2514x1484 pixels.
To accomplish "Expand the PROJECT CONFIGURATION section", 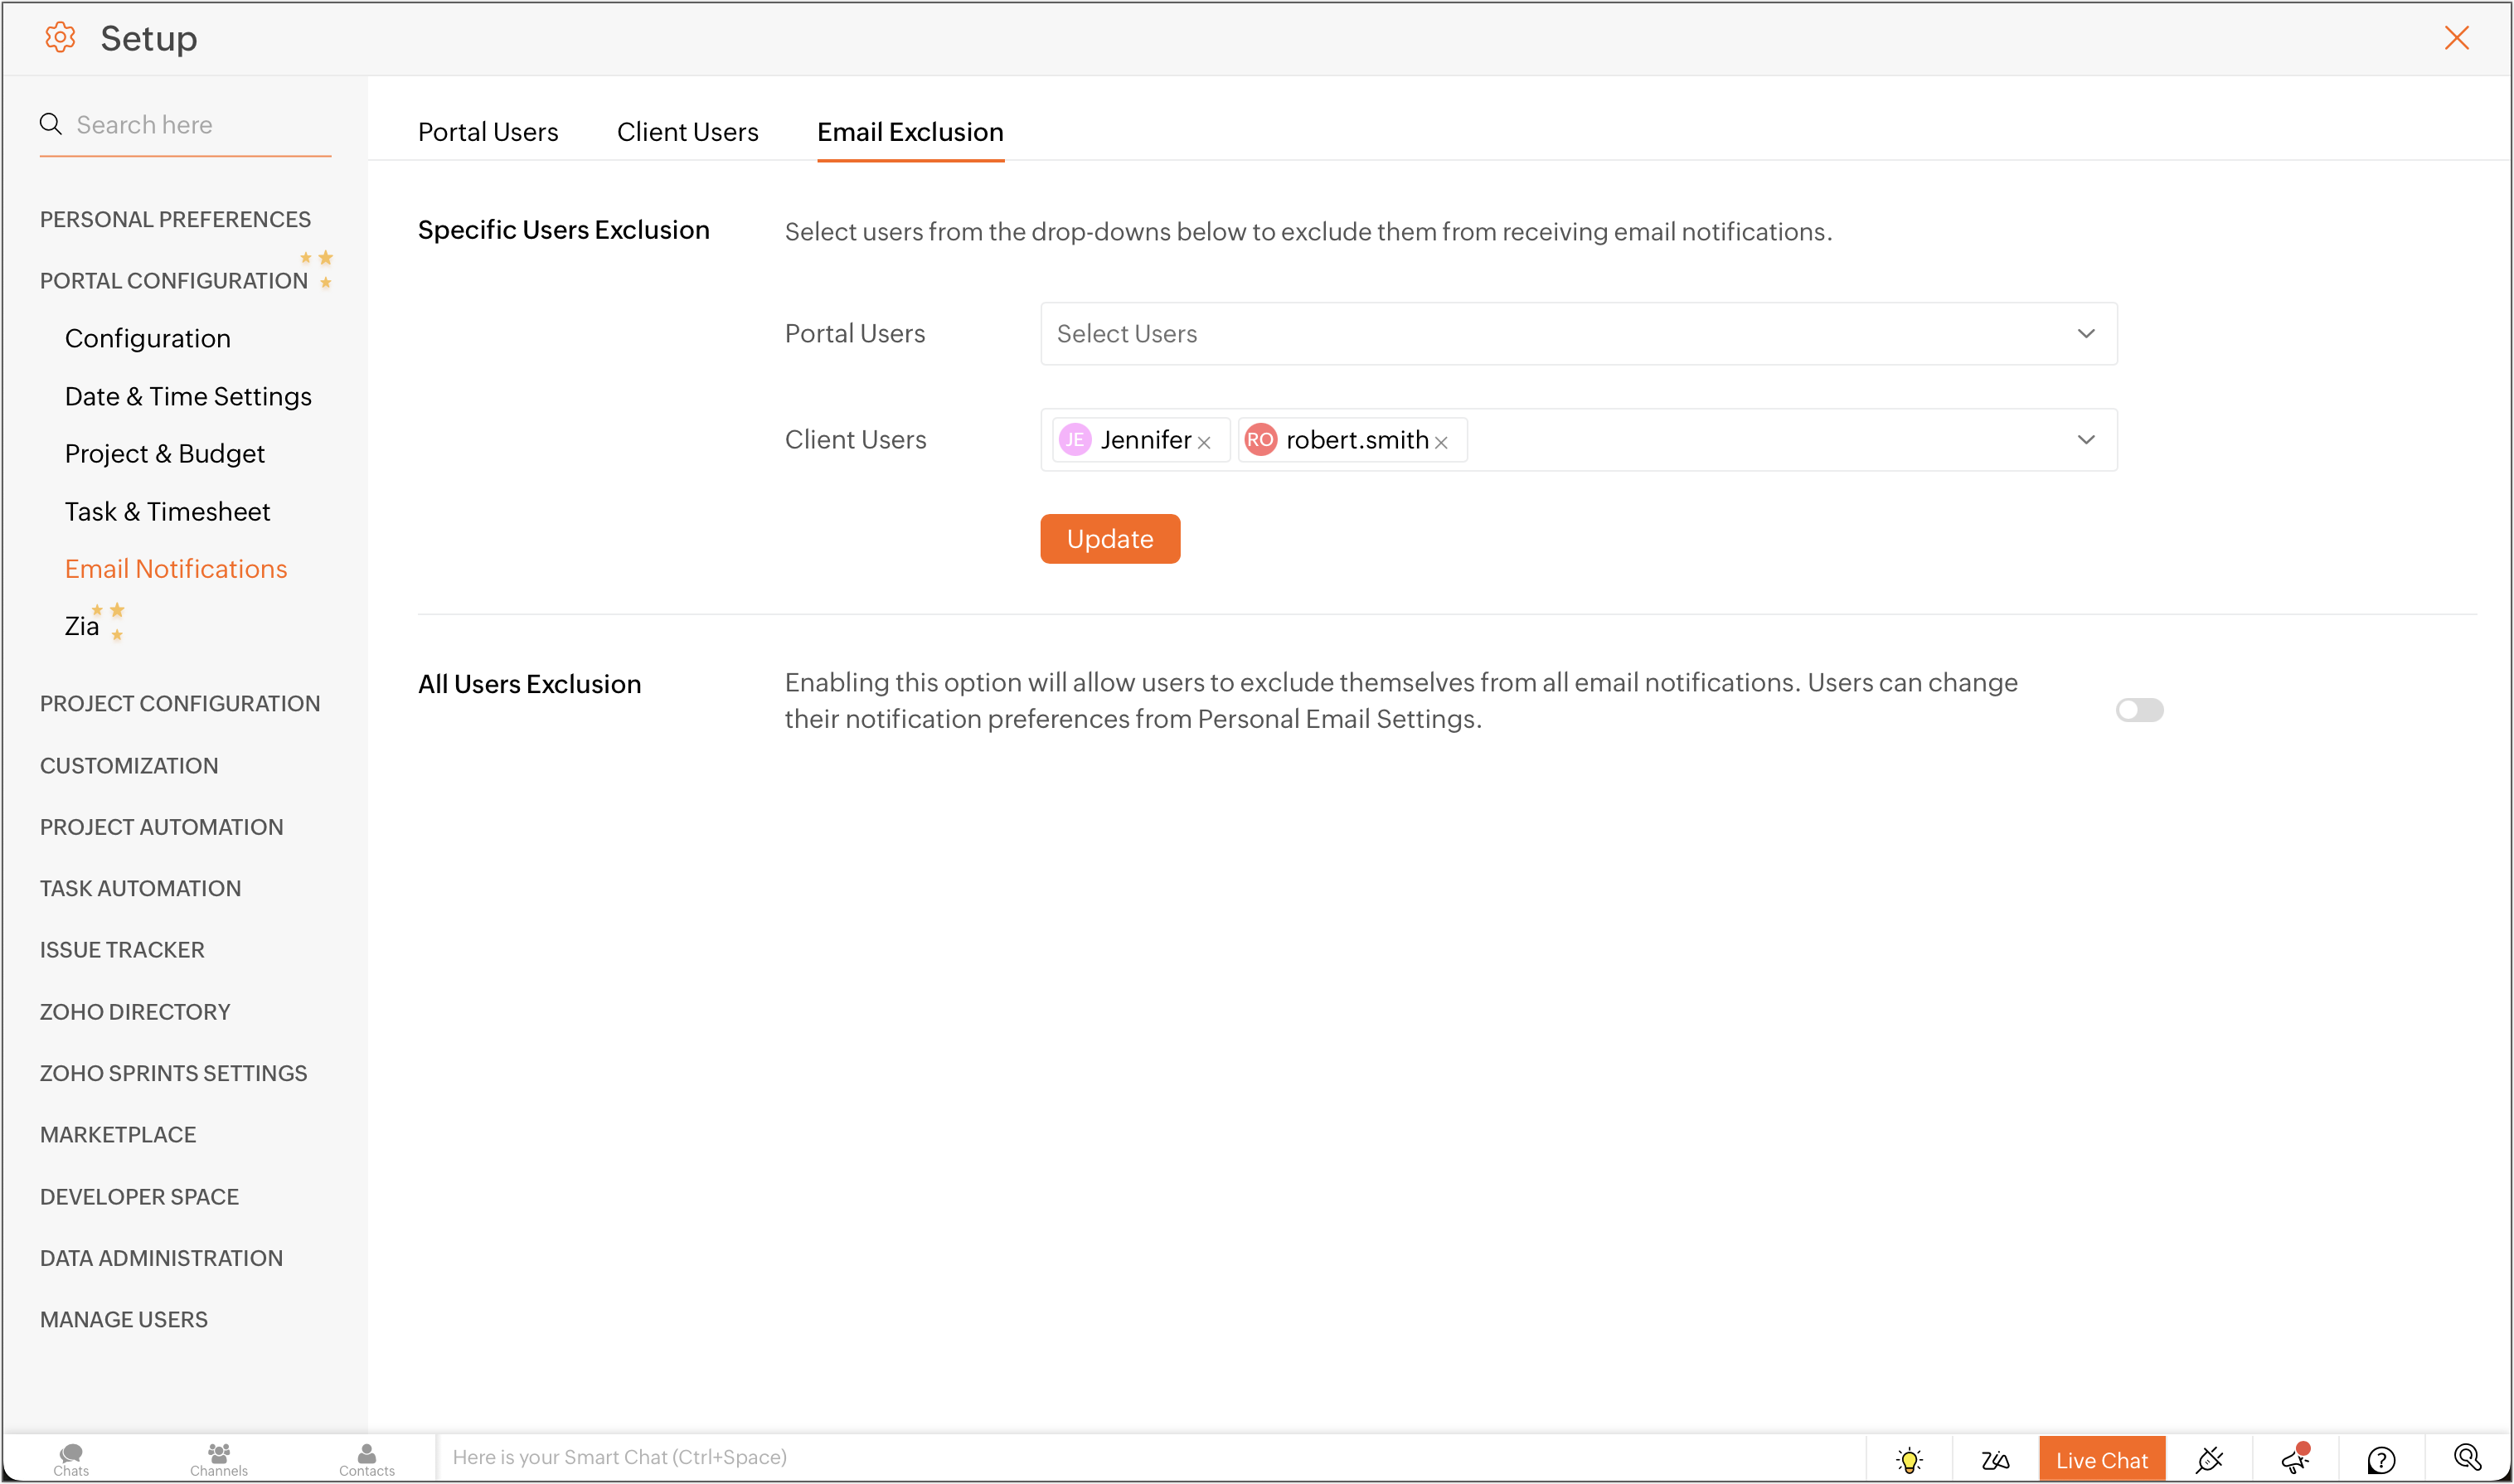I will [x=180, y=703].
